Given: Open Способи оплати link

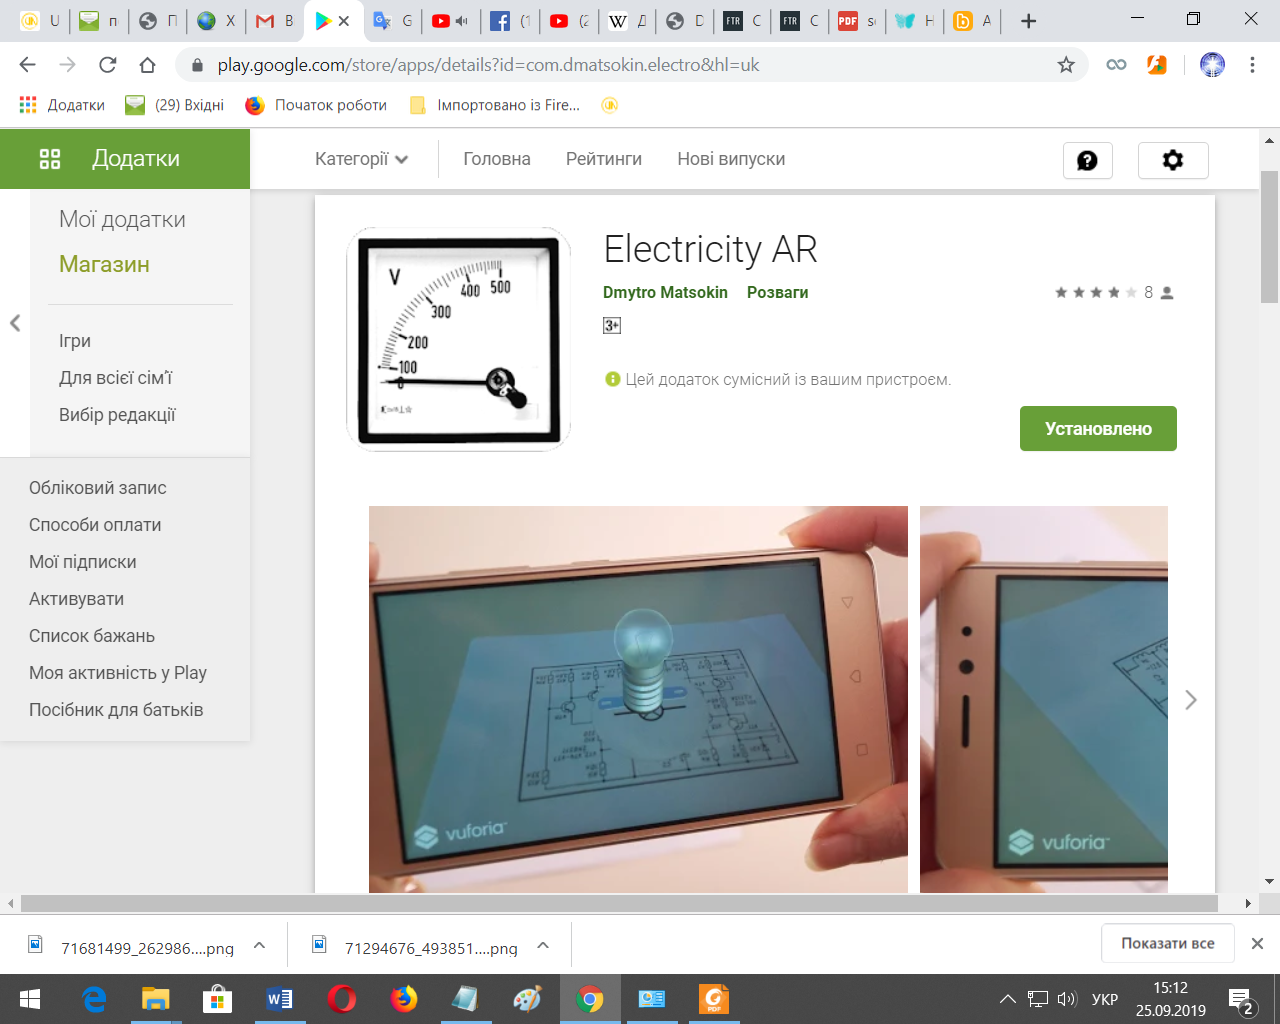Looking at the screenshot, I should [95, 525].
